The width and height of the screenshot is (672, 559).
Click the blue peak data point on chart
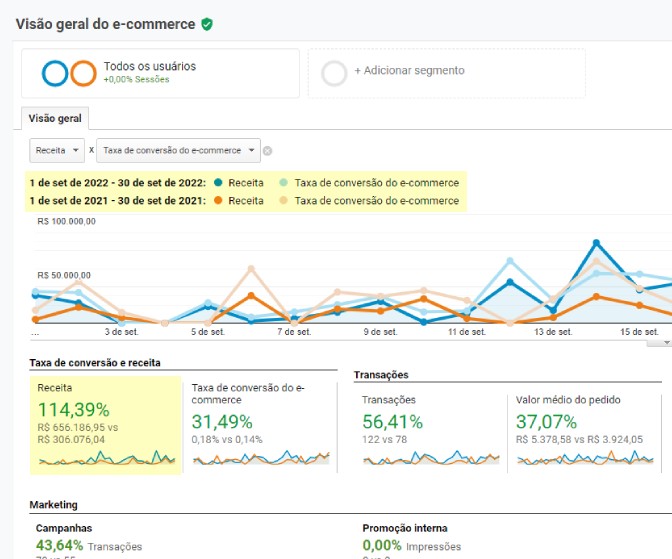pyautogui.click(x=596, y=242)
